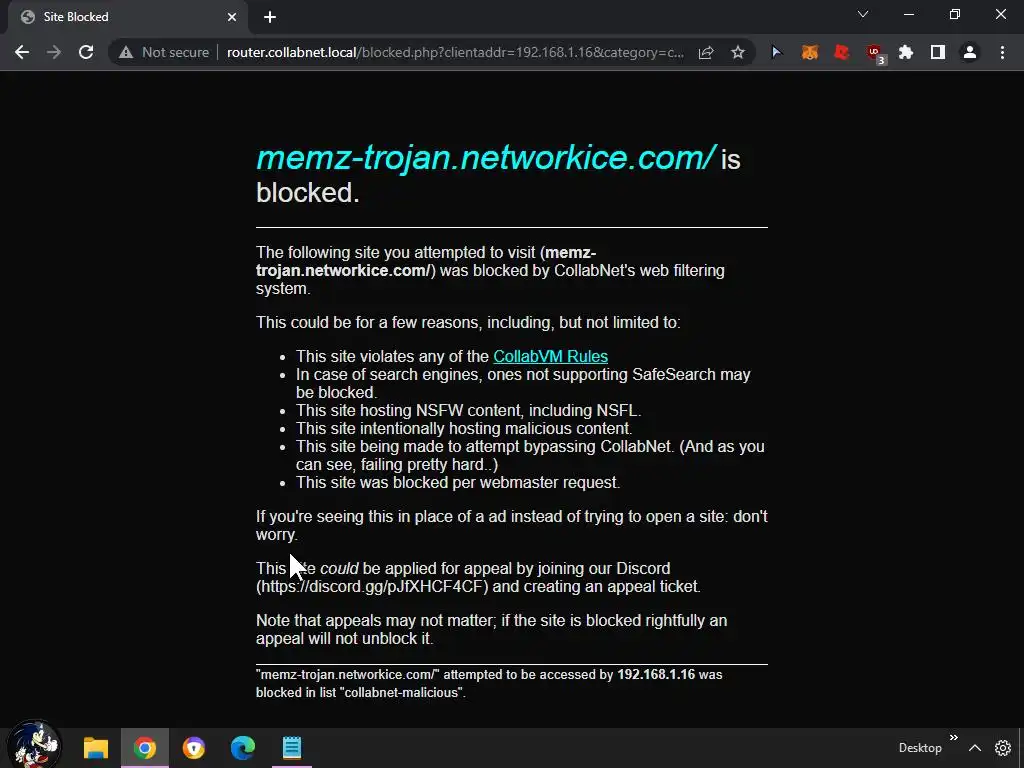Open the MetaMask fox extension
This screenshot has width=1024, height=768.
point(810,52)
